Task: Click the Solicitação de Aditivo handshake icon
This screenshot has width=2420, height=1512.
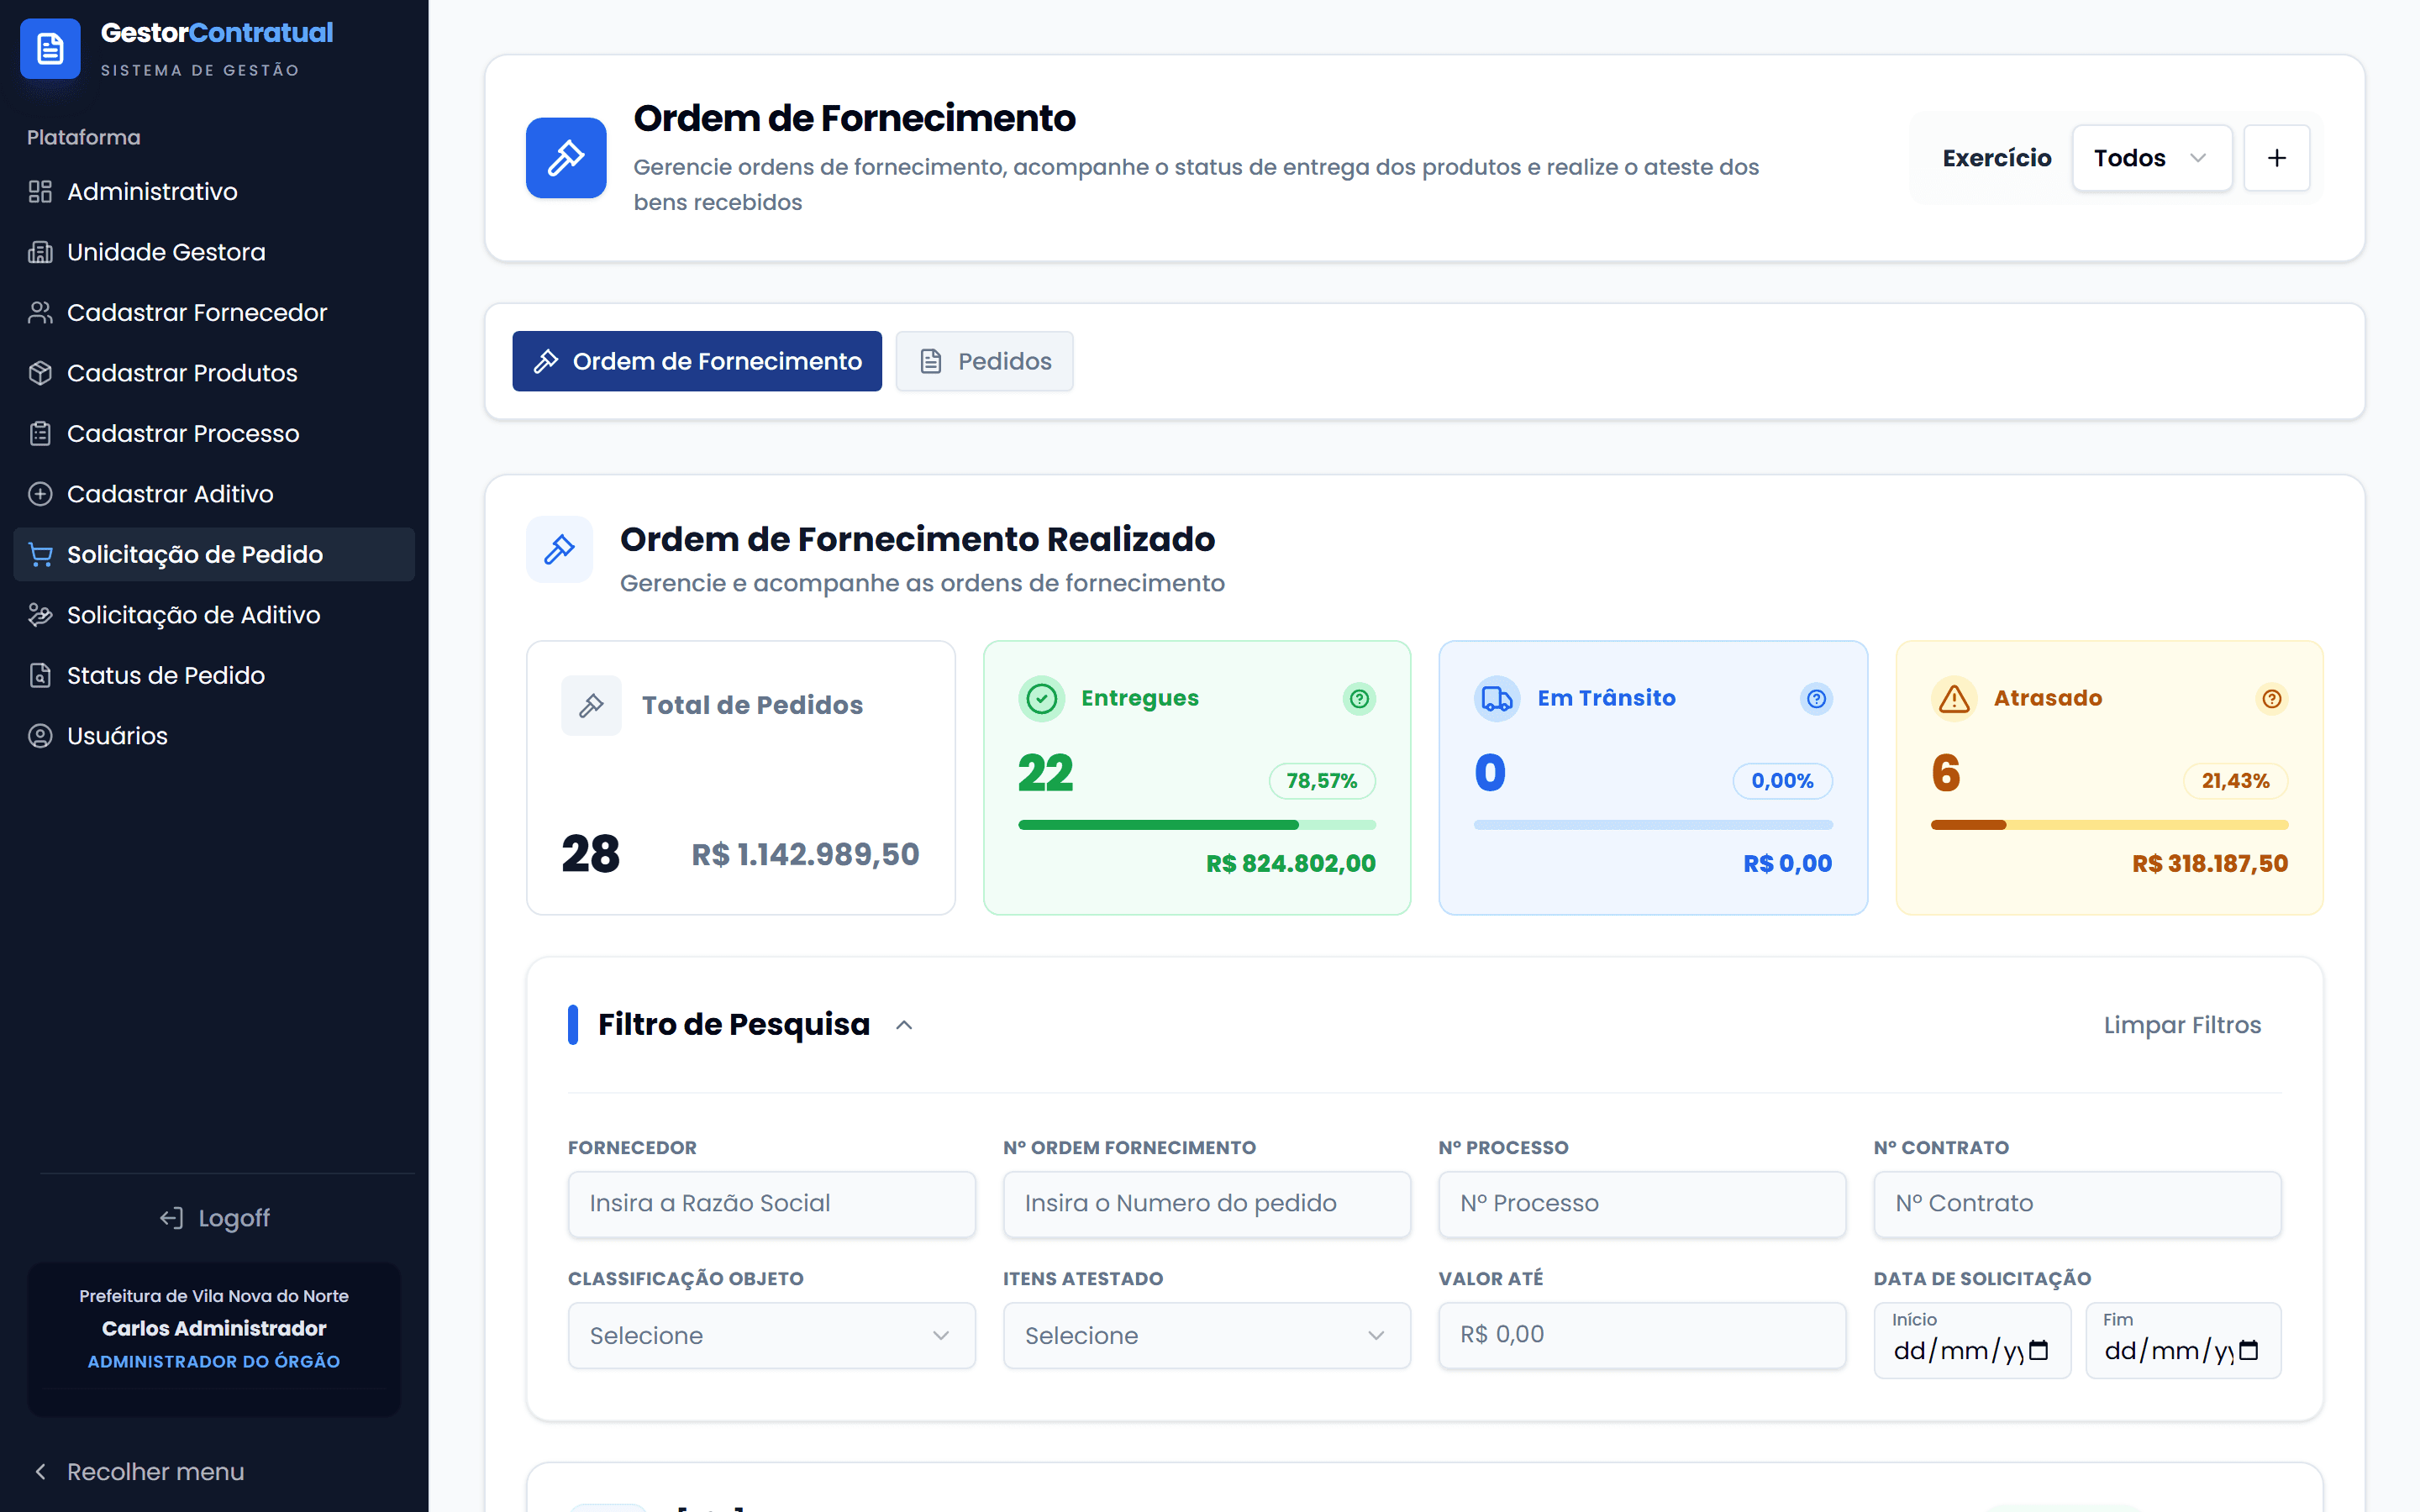Action: [x=40, y=615]
